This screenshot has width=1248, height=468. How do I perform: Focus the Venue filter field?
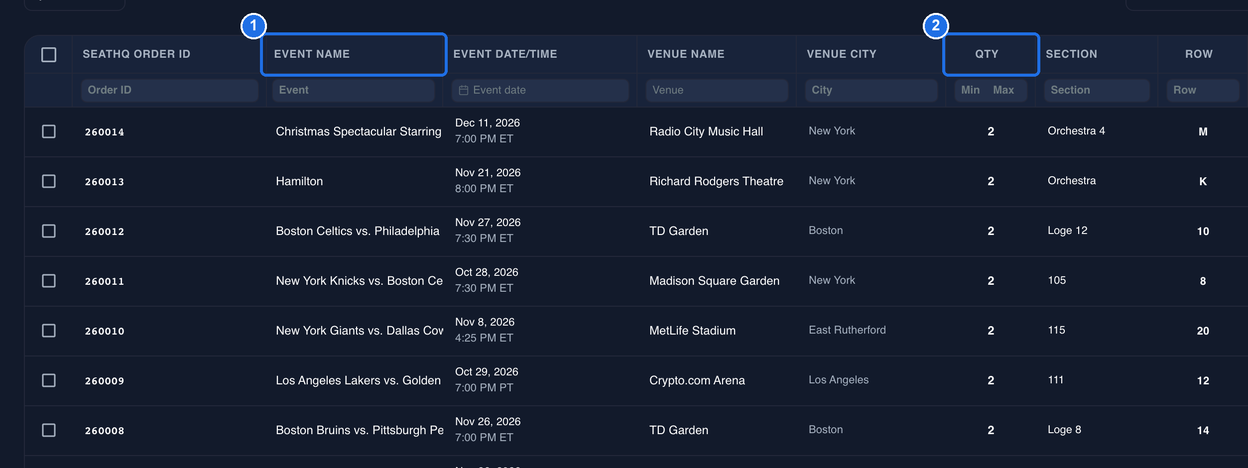(717, 90)
